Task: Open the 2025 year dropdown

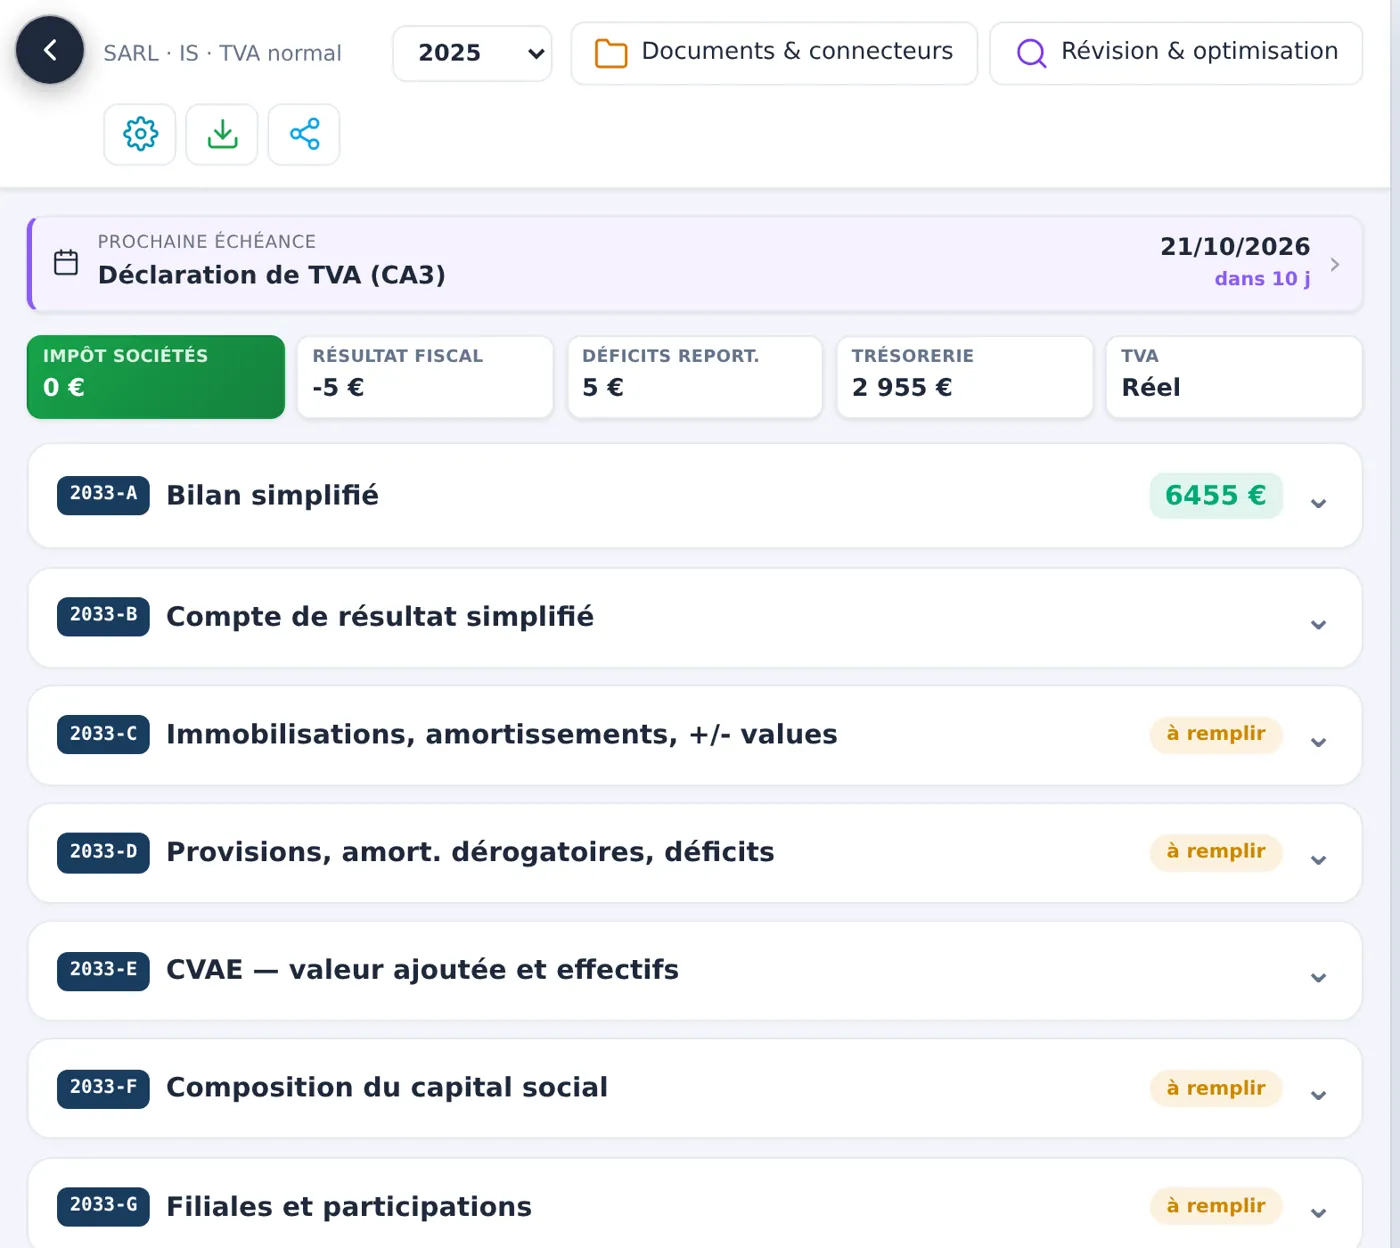Action: pyautogui.click(x=472, y=53)
